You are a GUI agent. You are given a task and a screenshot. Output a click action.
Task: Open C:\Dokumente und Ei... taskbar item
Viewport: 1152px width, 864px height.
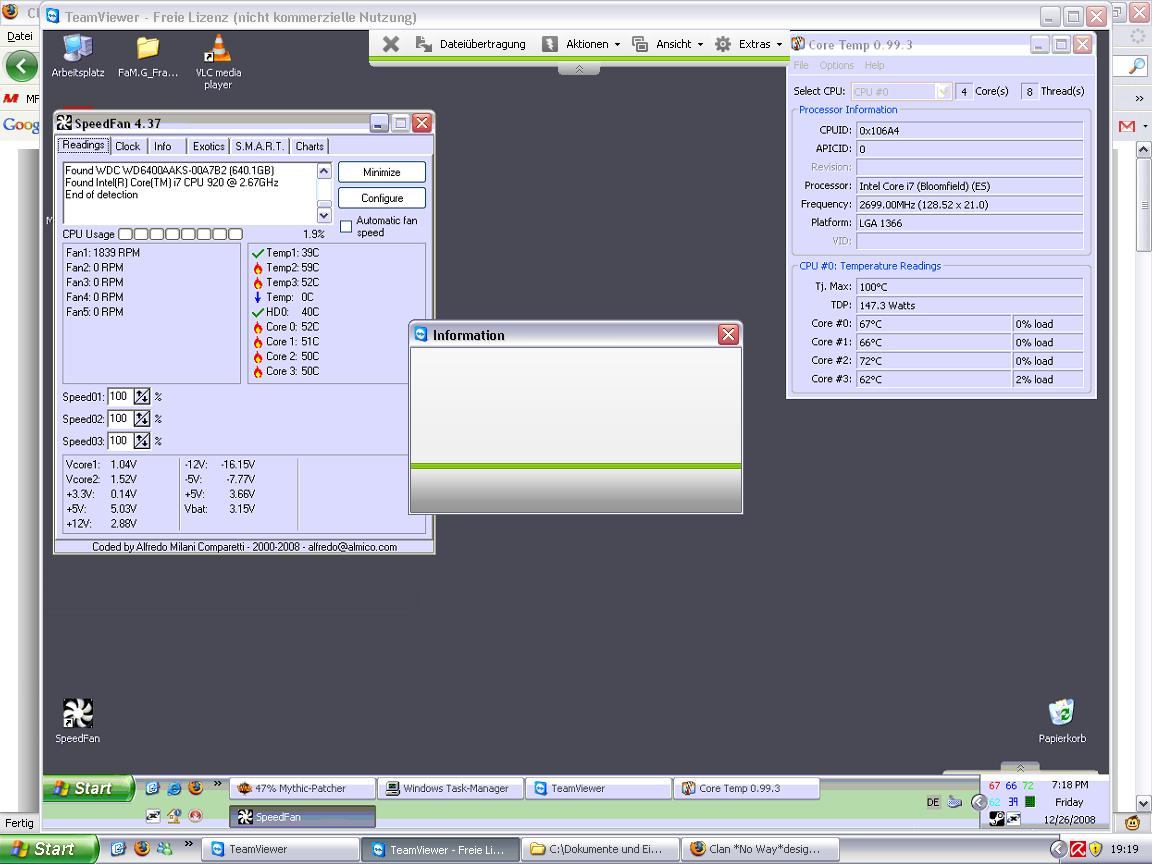600,849
